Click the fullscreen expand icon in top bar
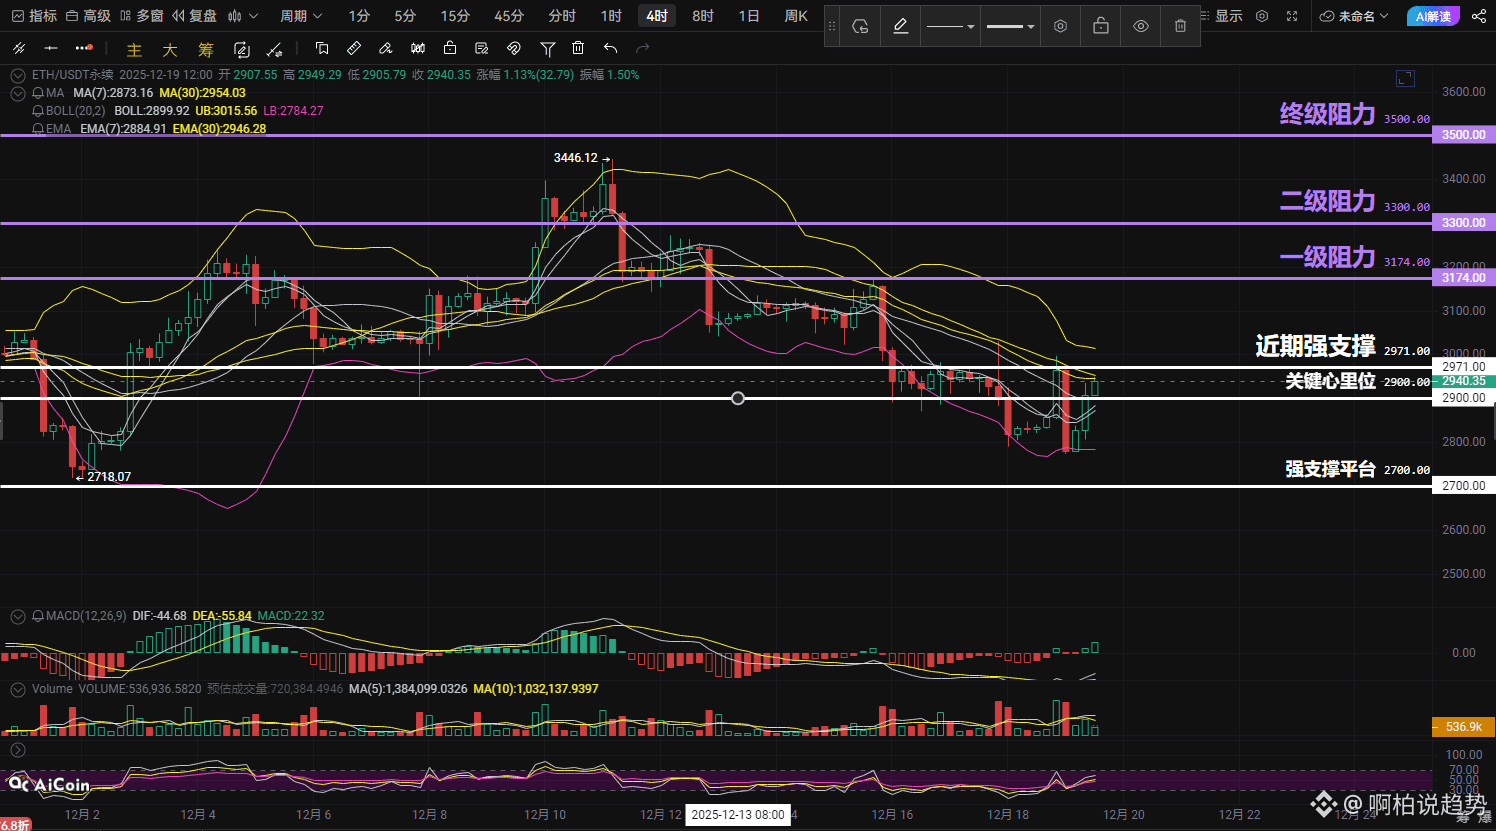Image resolution: width=1496 pixels, height=831 pixels. (x=1292, y=16)
